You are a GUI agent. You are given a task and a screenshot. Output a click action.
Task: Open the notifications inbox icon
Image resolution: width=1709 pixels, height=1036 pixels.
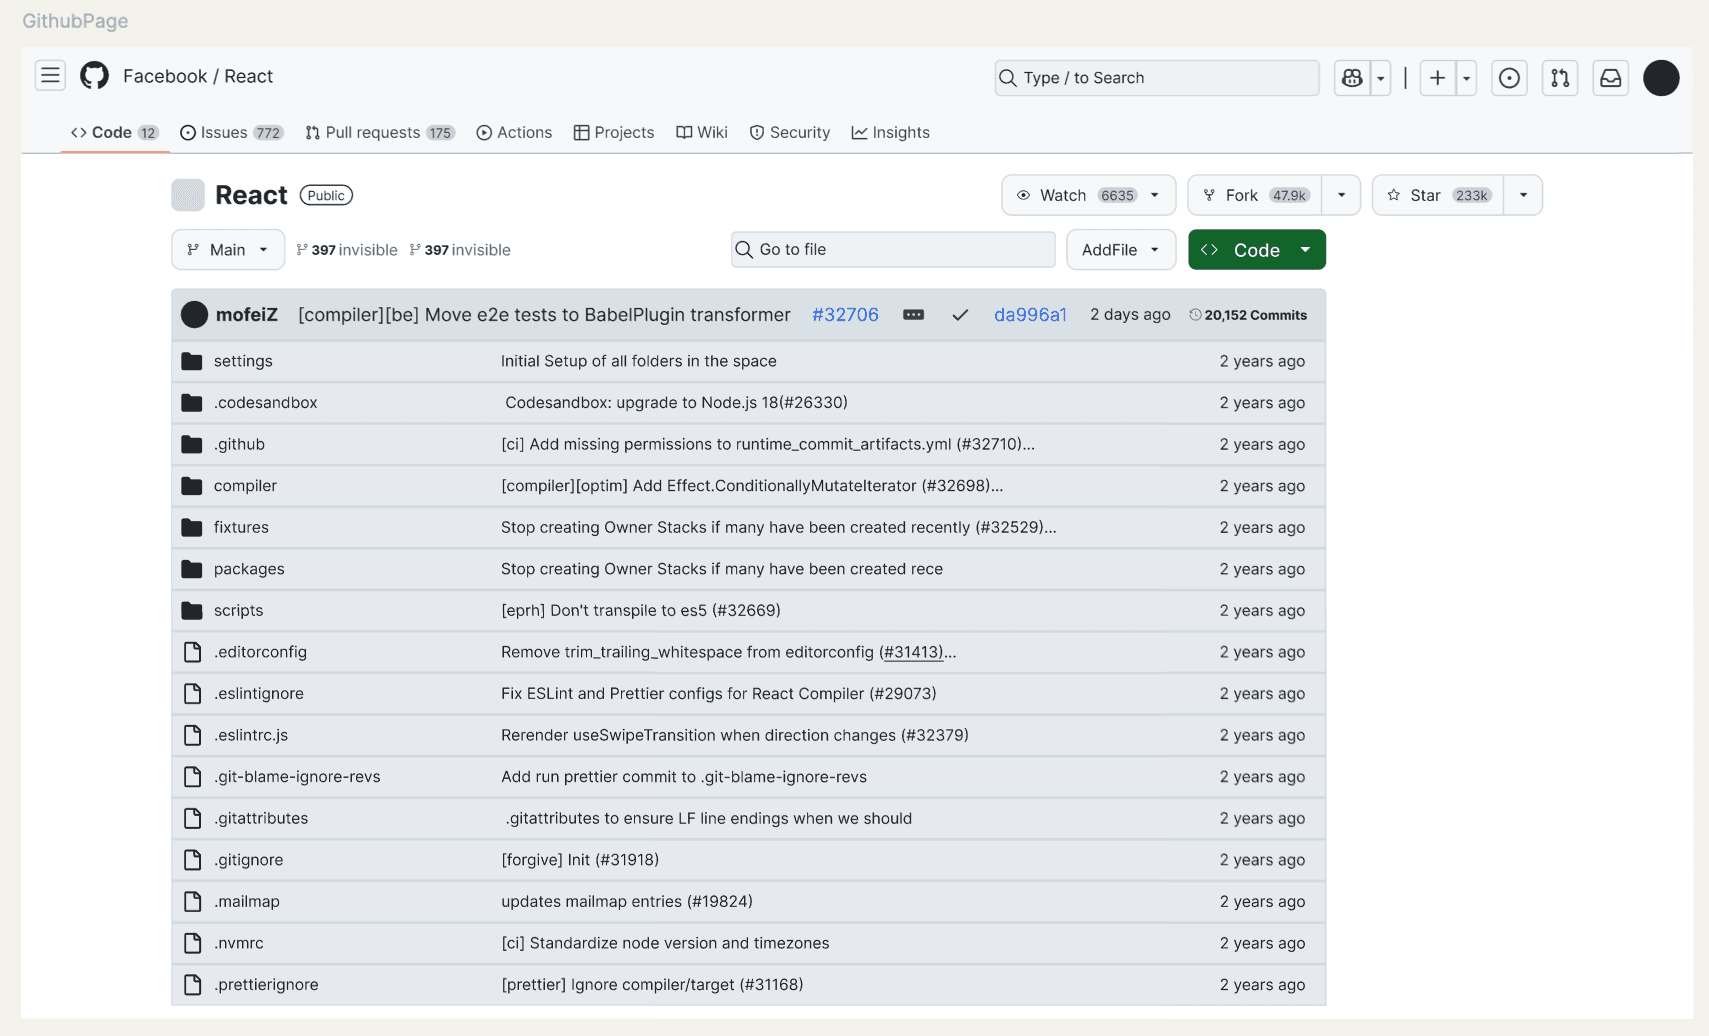click(x=1611, y=78)
